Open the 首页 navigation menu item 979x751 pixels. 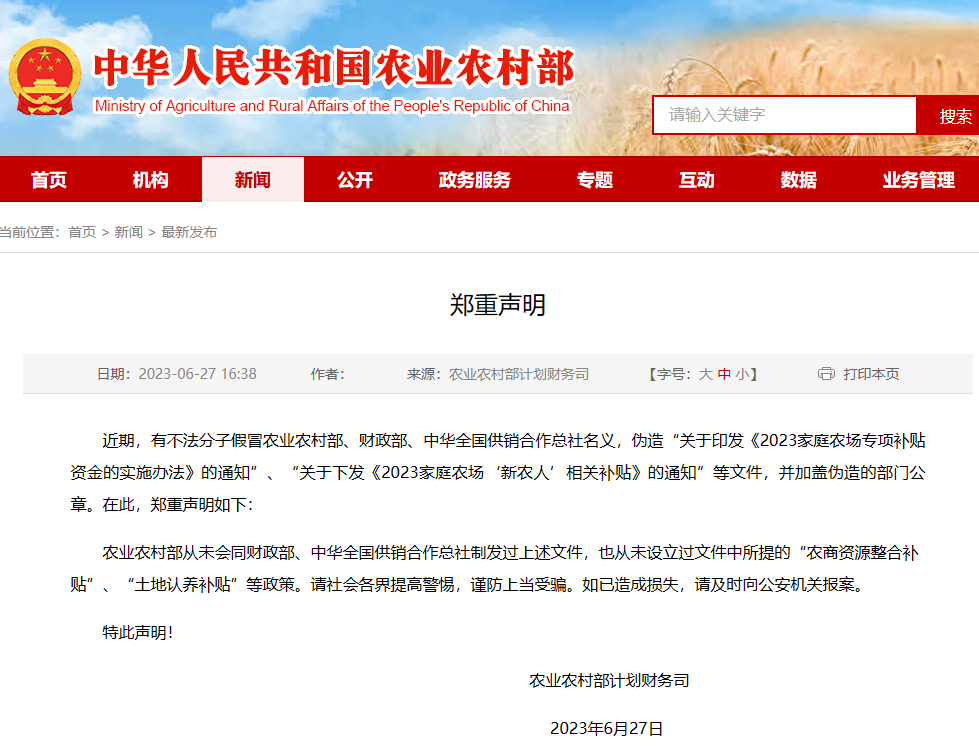tap(49, 180)
